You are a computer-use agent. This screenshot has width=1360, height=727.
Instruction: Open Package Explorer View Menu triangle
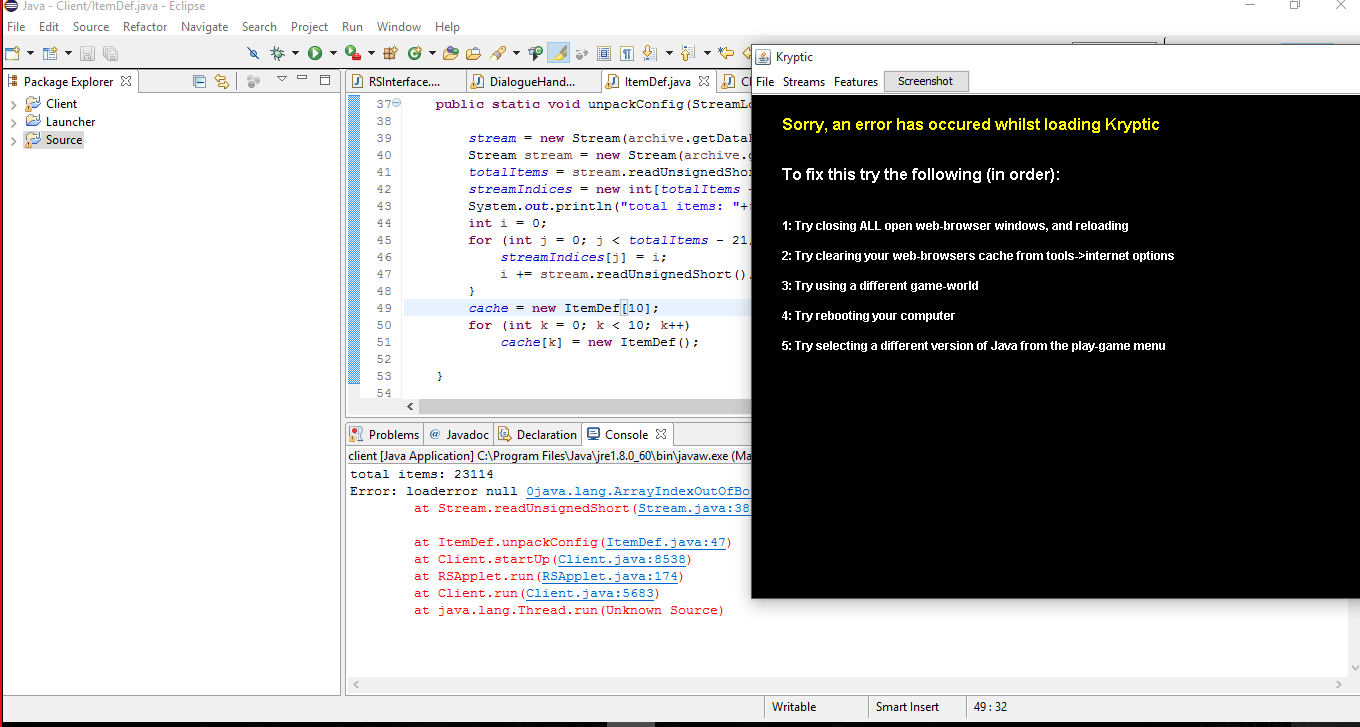pyautogui.click(x=283, y=79)
